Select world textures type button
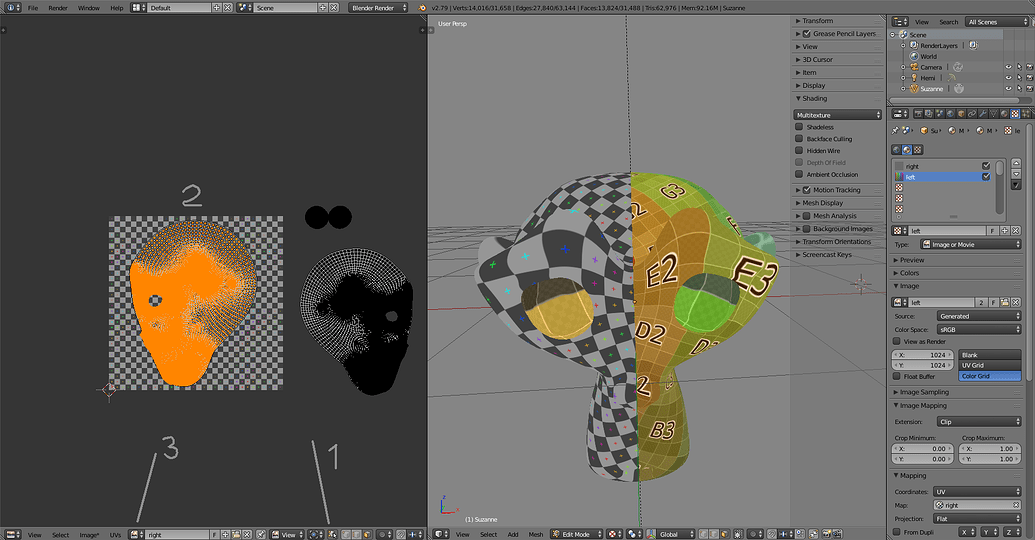 point(896,150)
